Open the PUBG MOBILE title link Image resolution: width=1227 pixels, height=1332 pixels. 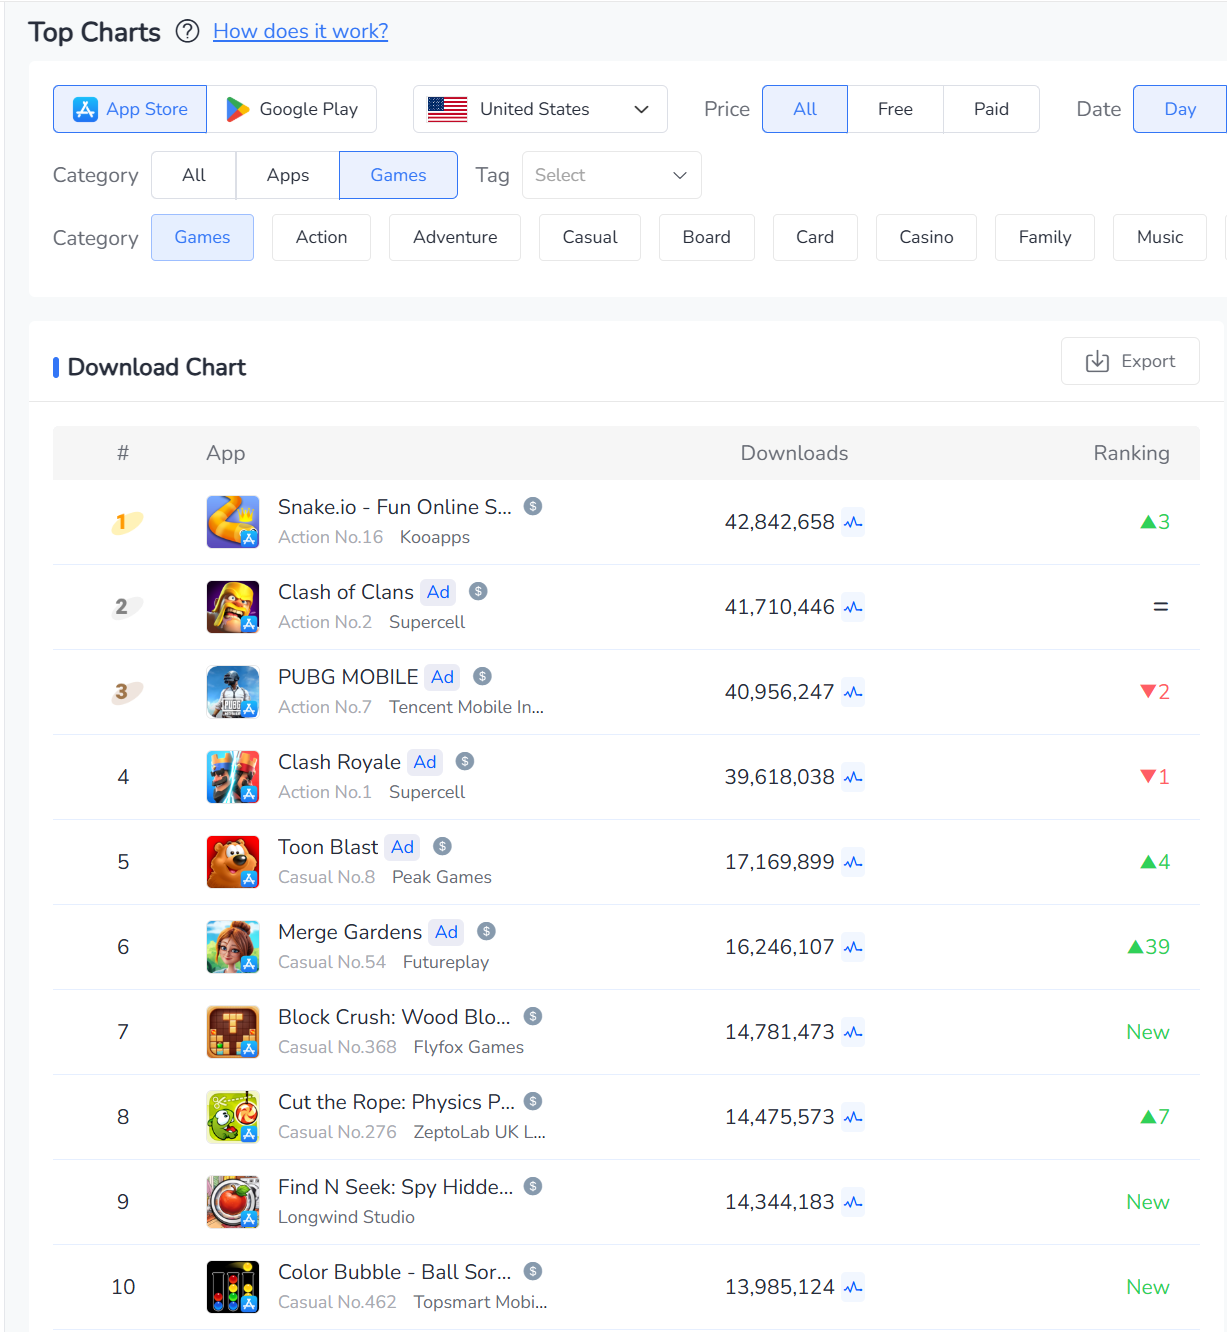click(348, 677)
